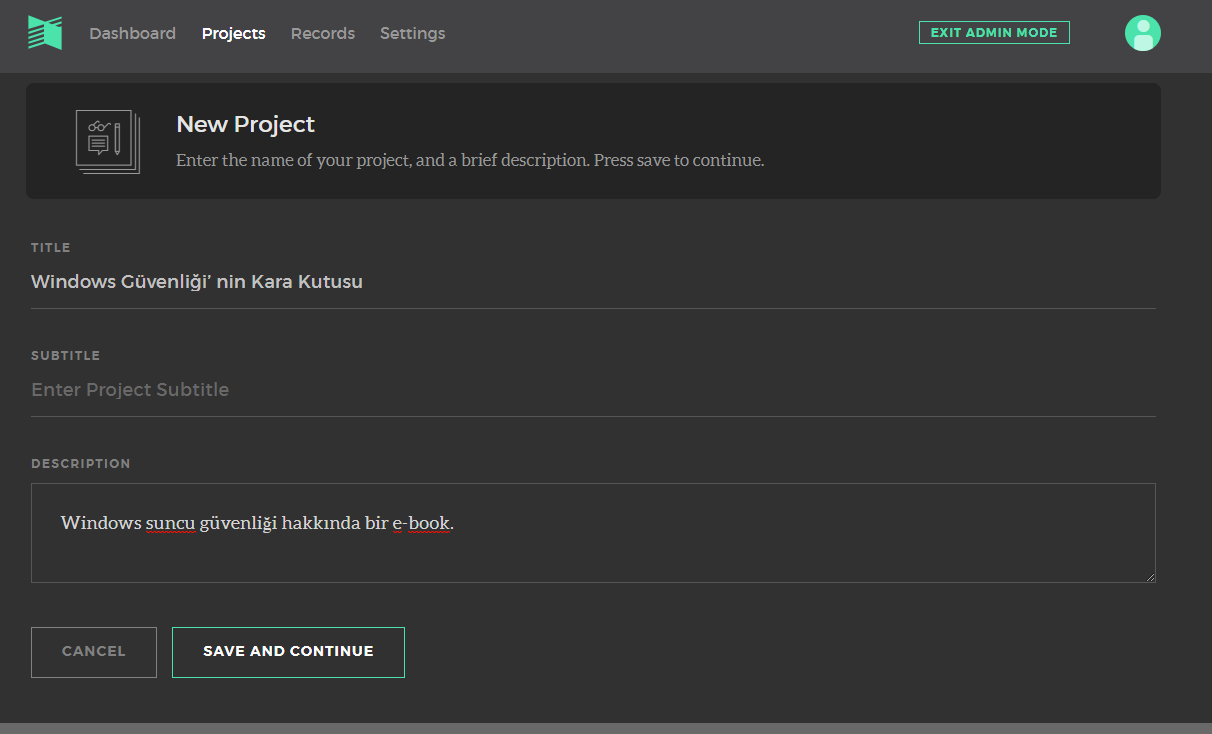
Task: Focus the Title input field
Action: point(593,283)
